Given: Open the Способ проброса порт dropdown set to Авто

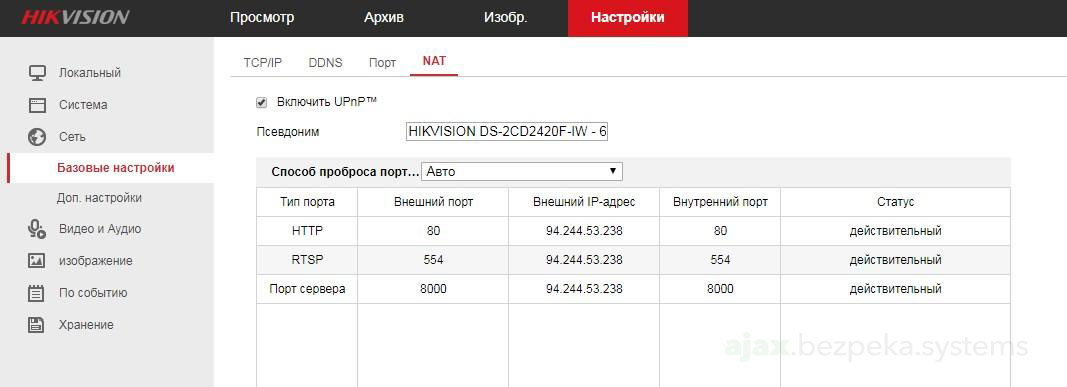Looking at the screenshot, I should (522, 171).
